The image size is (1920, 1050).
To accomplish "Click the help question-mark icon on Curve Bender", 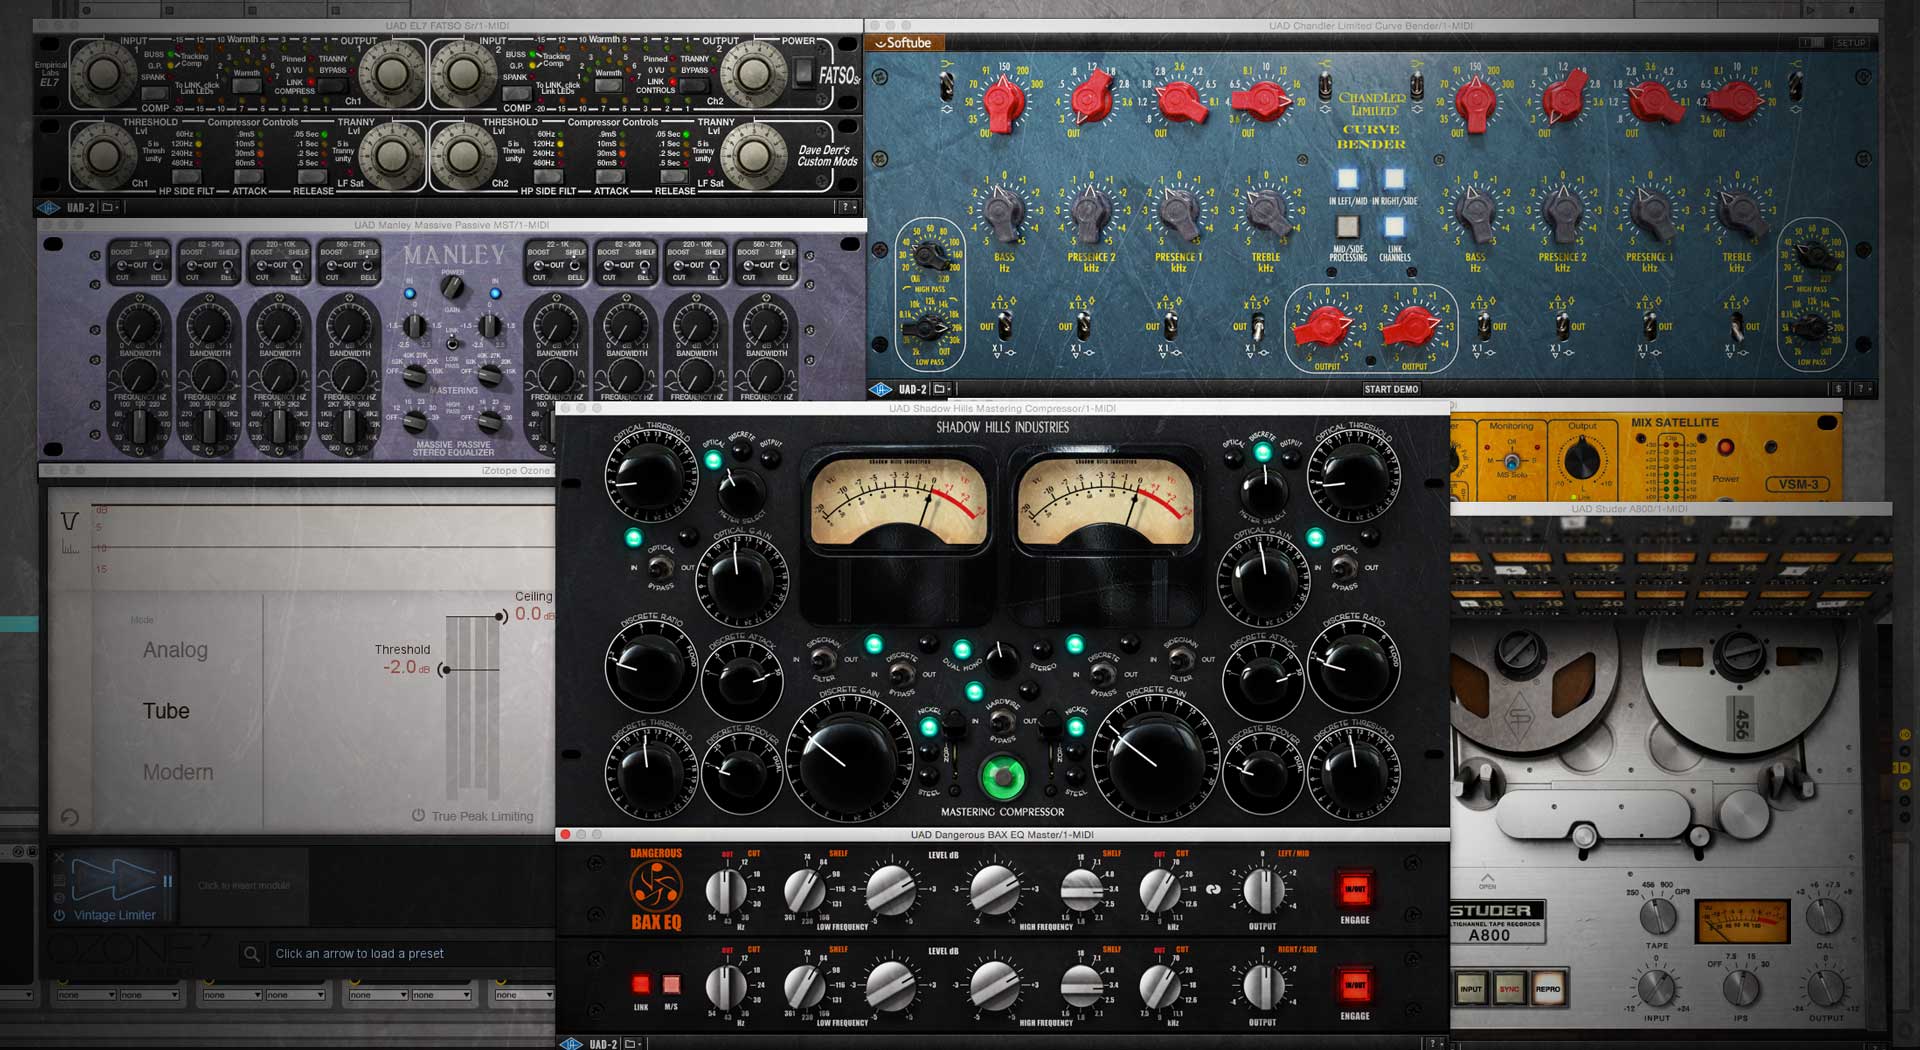I will pos(1860,389).
